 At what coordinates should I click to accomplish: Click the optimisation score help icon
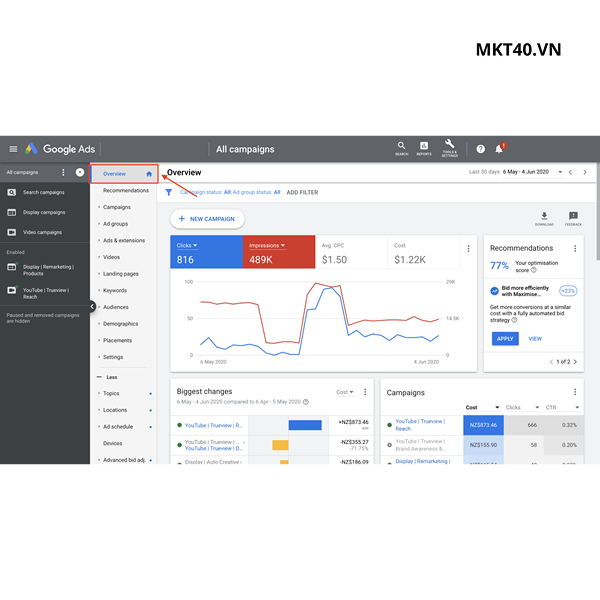tap(534, 270)
